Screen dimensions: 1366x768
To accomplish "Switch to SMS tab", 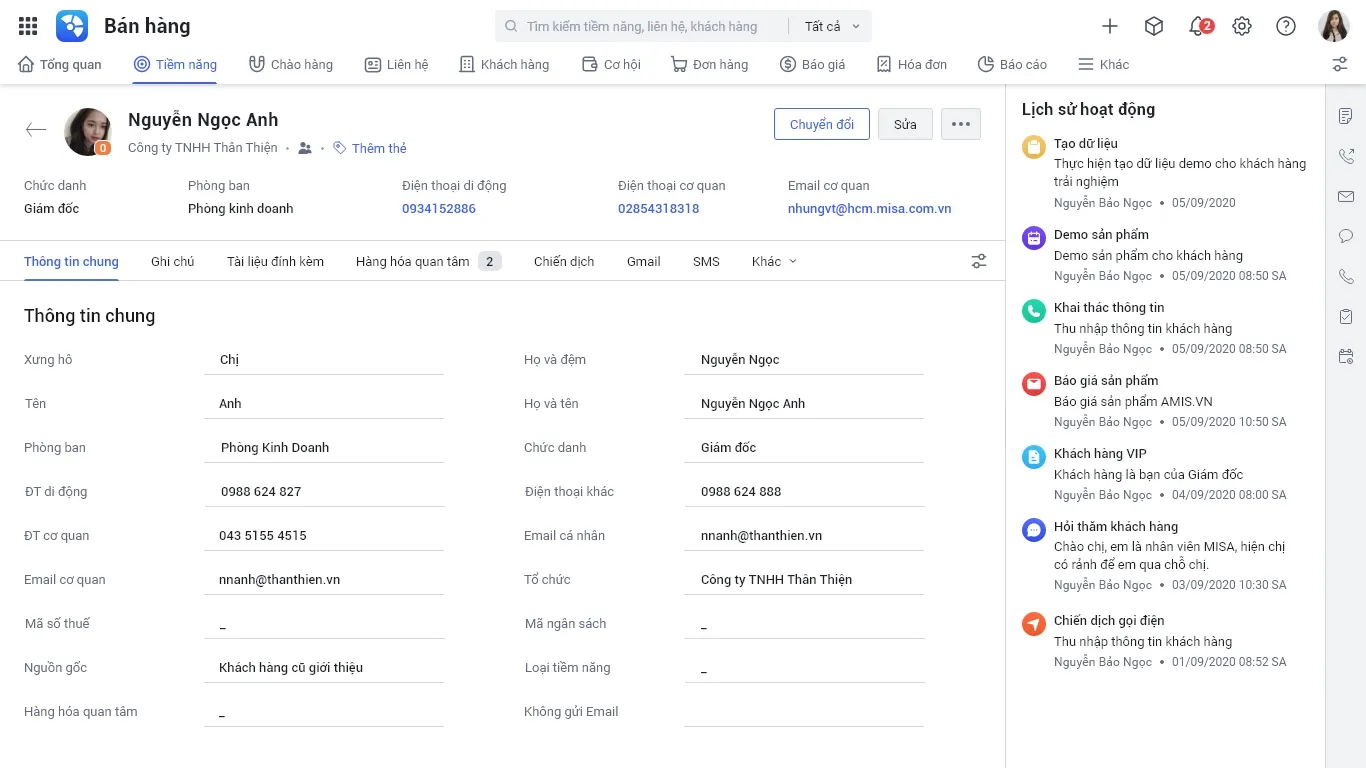I will [706, 261].
